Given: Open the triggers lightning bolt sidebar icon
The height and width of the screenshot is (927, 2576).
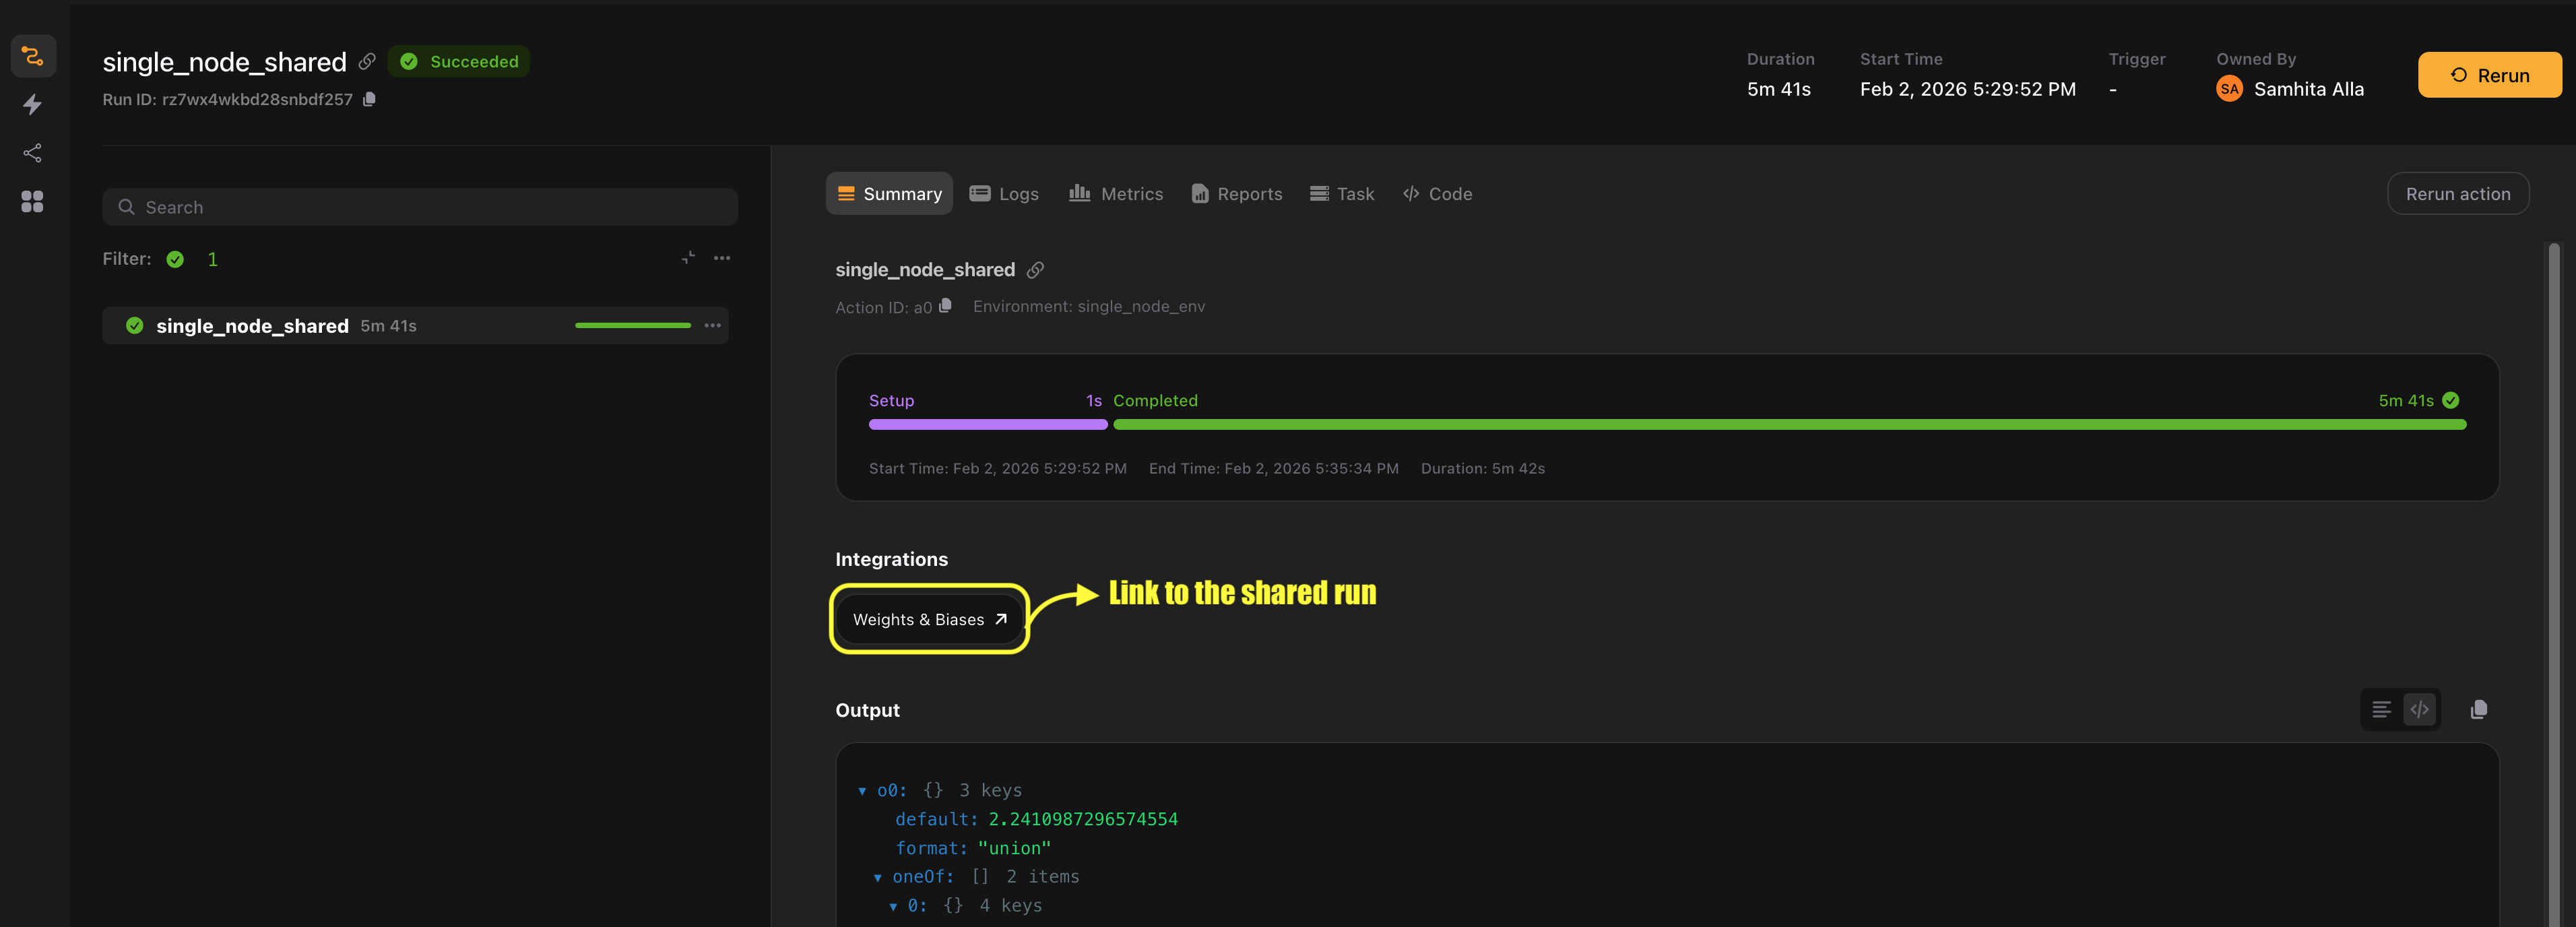Looking at the screenshot, I should [x=32, y=104].
